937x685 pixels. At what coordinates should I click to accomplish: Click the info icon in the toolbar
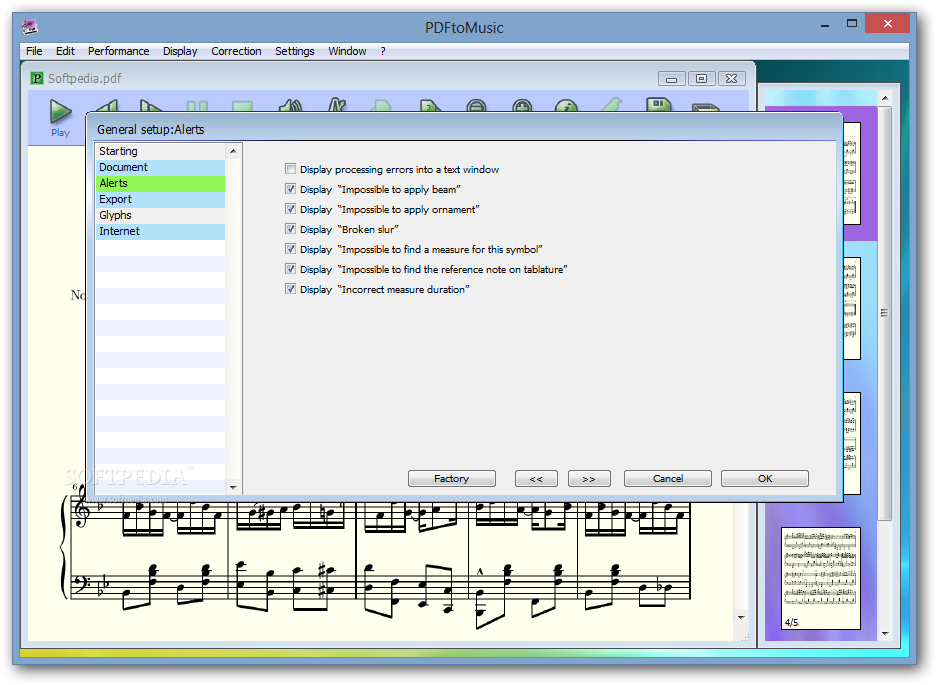(x=566, y=106)
